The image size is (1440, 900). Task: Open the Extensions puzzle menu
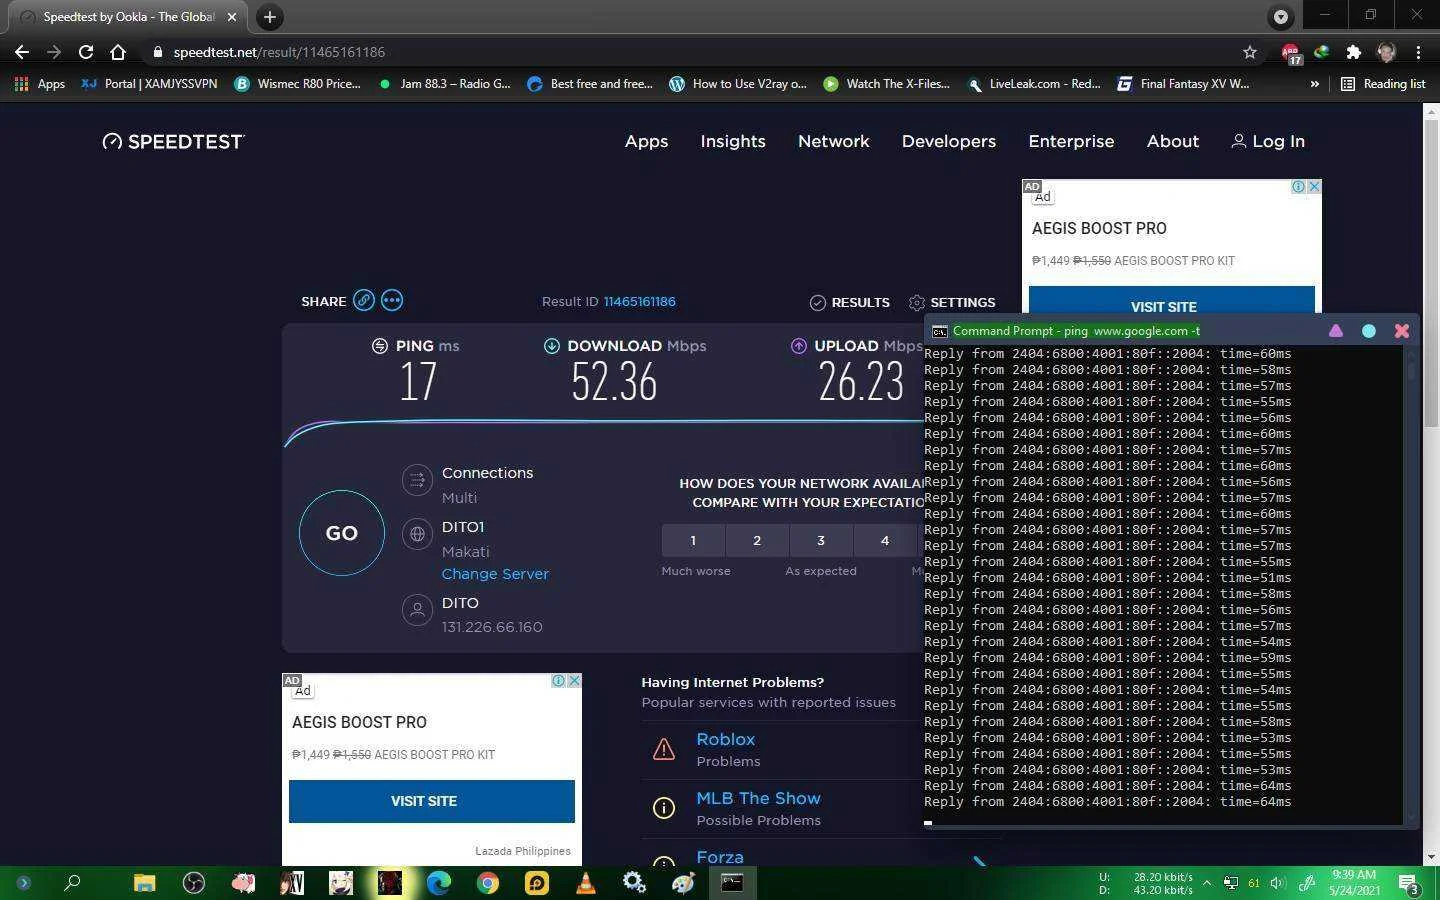point(1354,52)
